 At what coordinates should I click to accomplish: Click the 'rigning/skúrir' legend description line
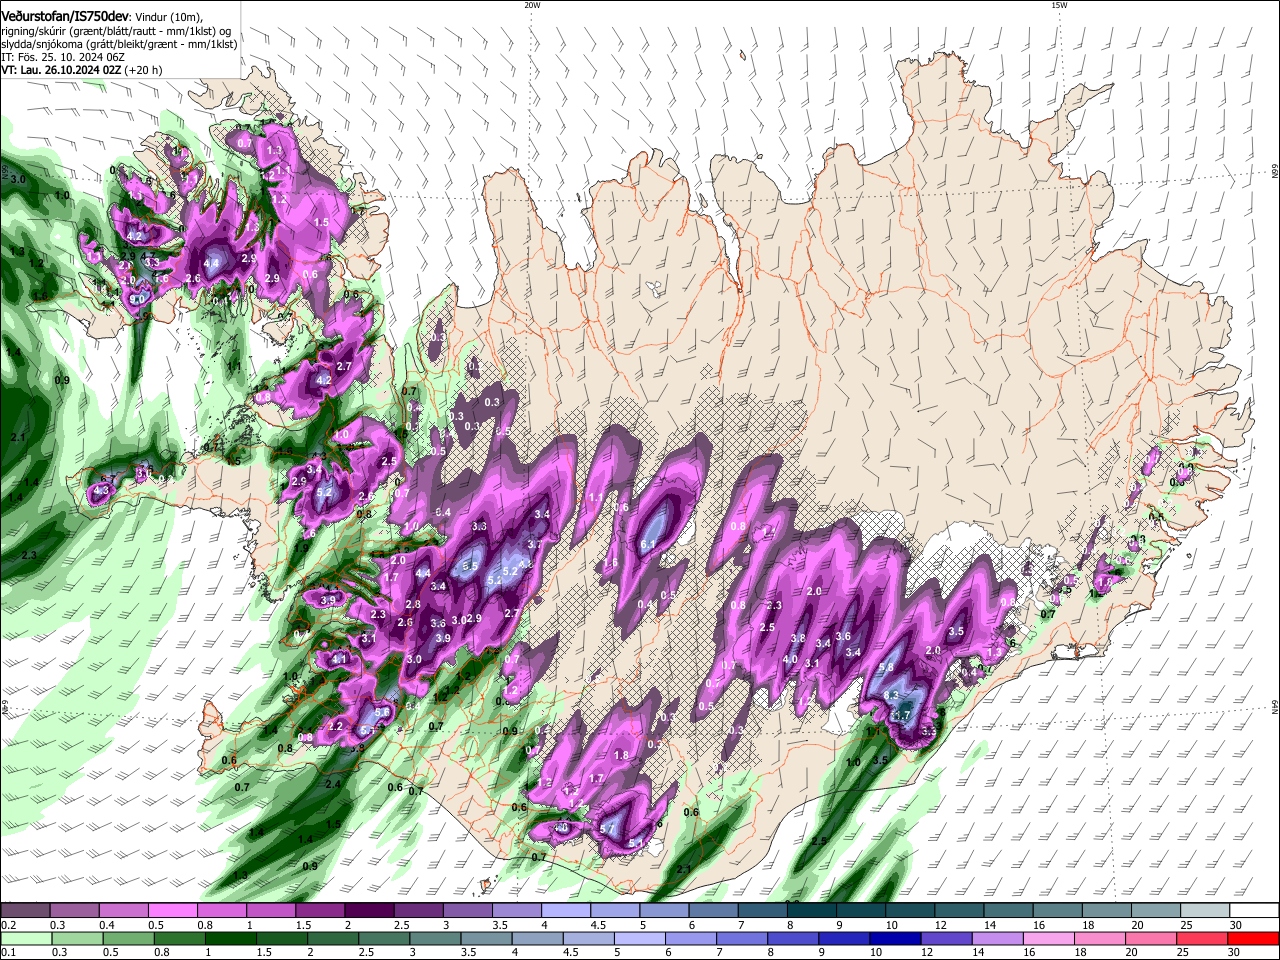[116, 31]
